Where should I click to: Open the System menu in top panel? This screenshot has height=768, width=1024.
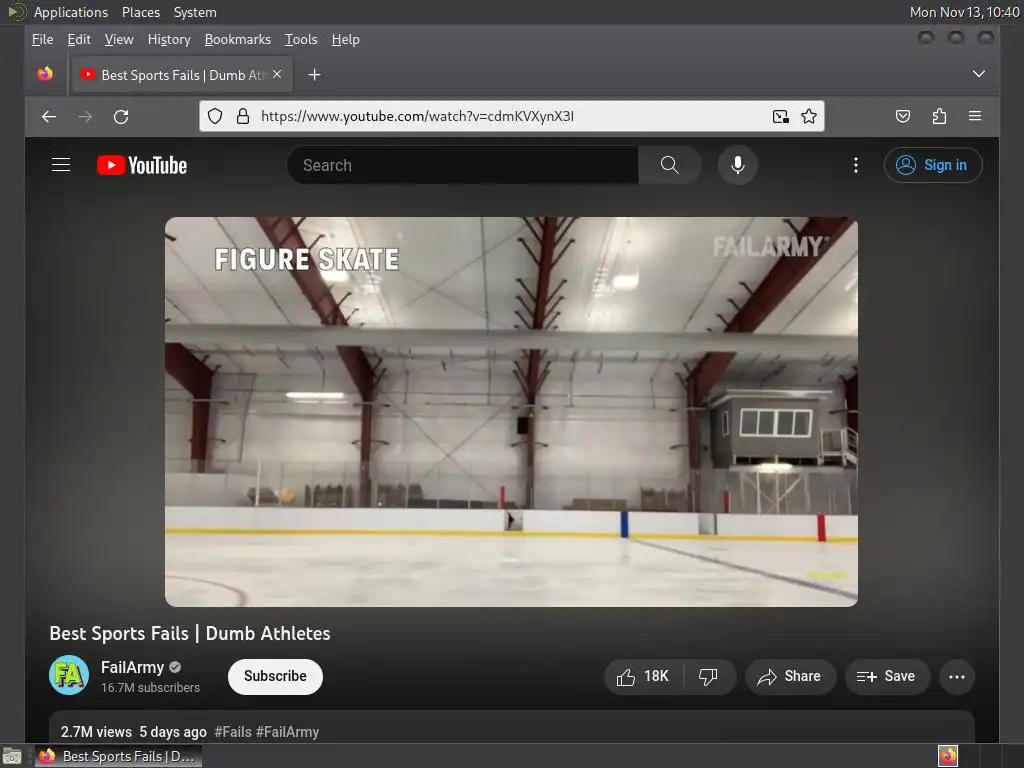(195, 12)
